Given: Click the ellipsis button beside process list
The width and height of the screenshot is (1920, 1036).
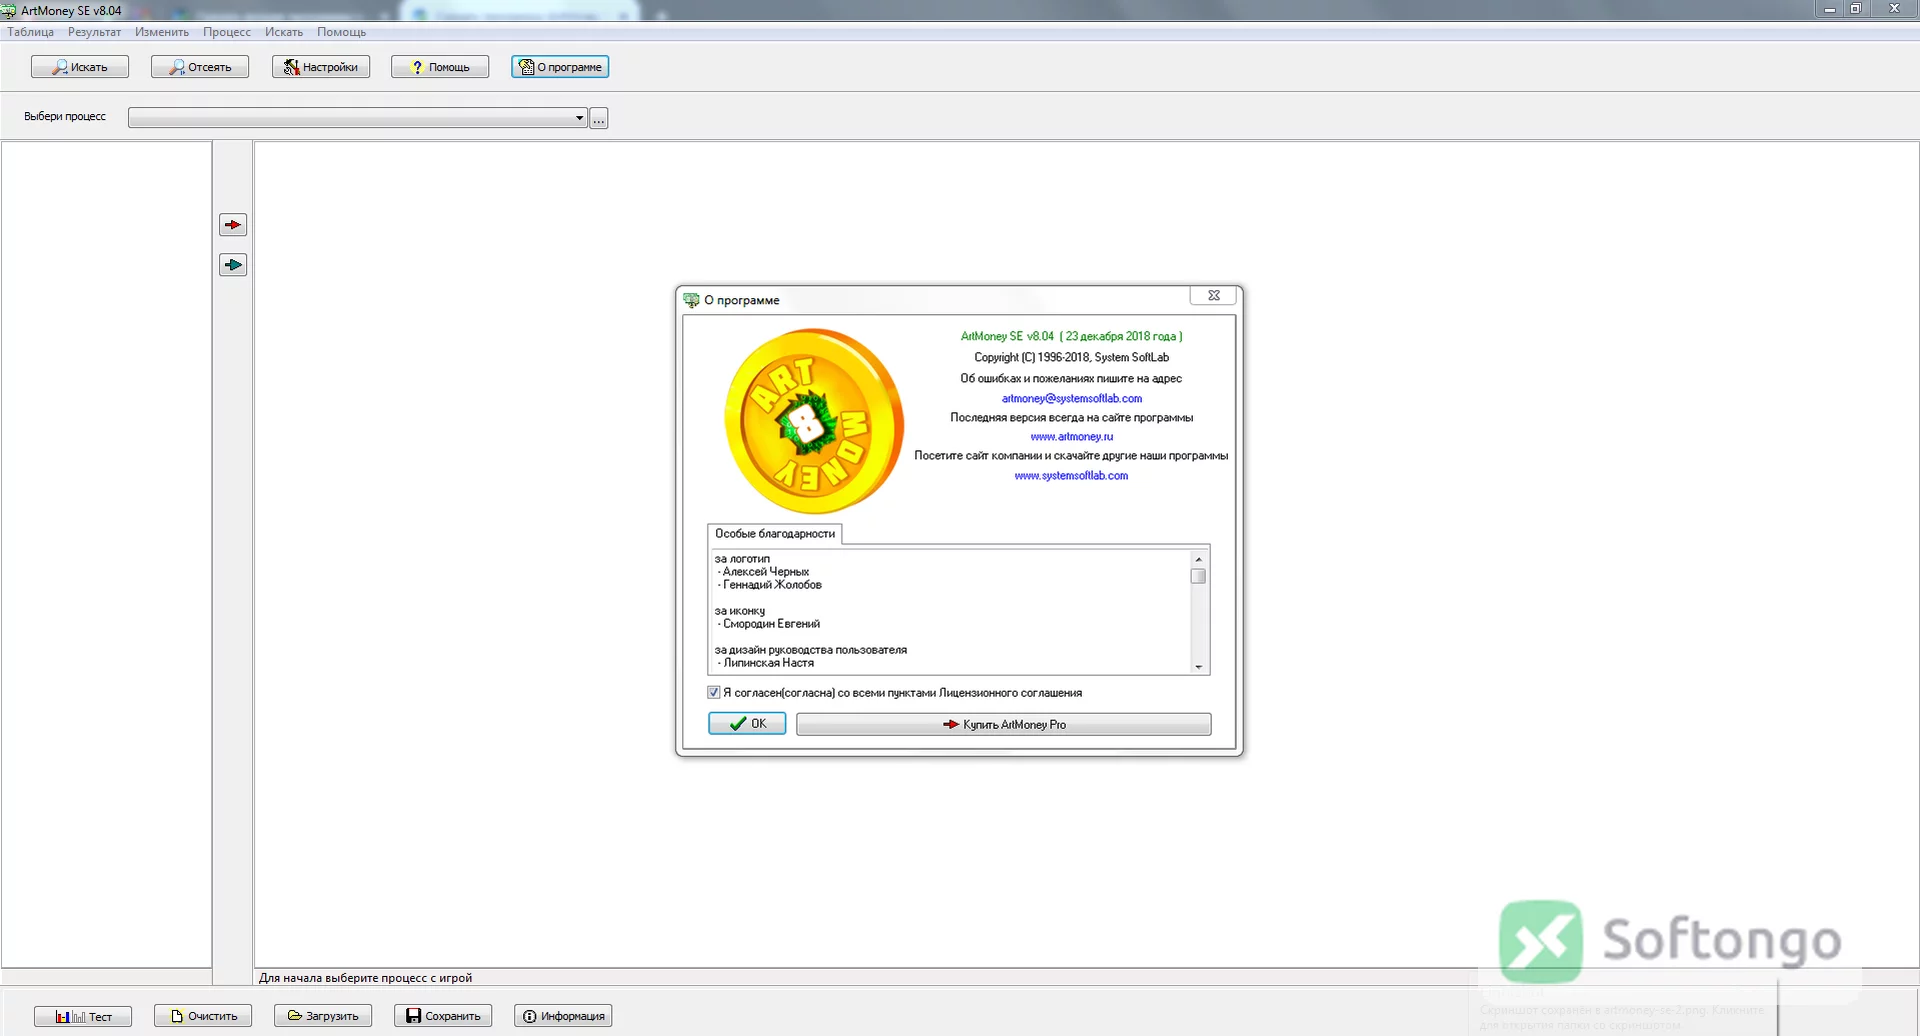Looking at the screenshot, I should [x=599, y=119].
